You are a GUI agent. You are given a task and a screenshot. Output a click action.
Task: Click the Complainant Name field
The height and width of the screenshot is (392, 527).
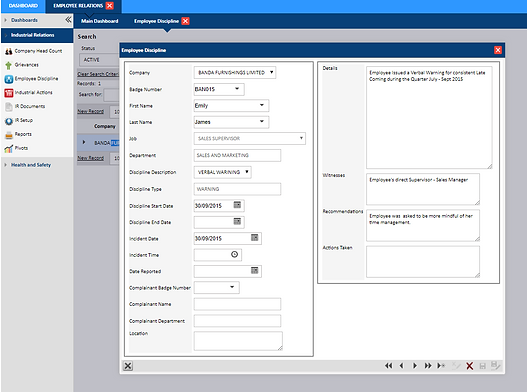click(x=237, y=304)
